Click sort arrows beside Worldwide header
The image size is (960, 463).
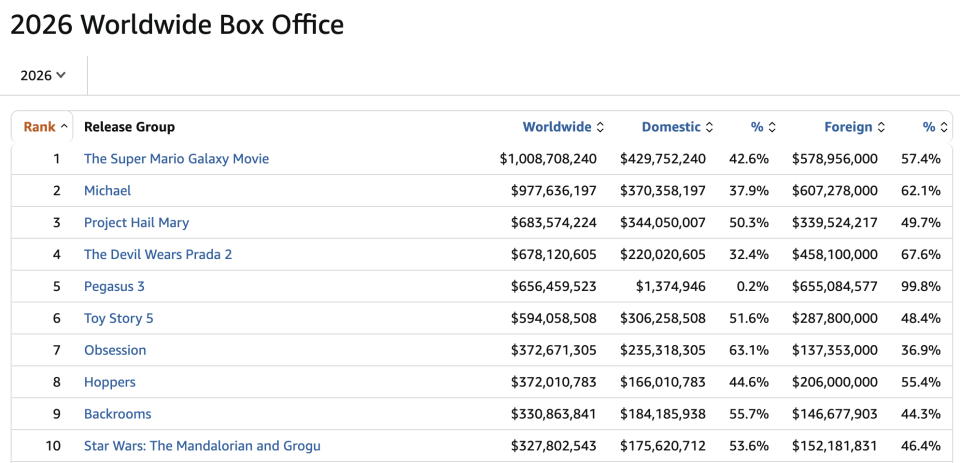[x=600, y=127]
